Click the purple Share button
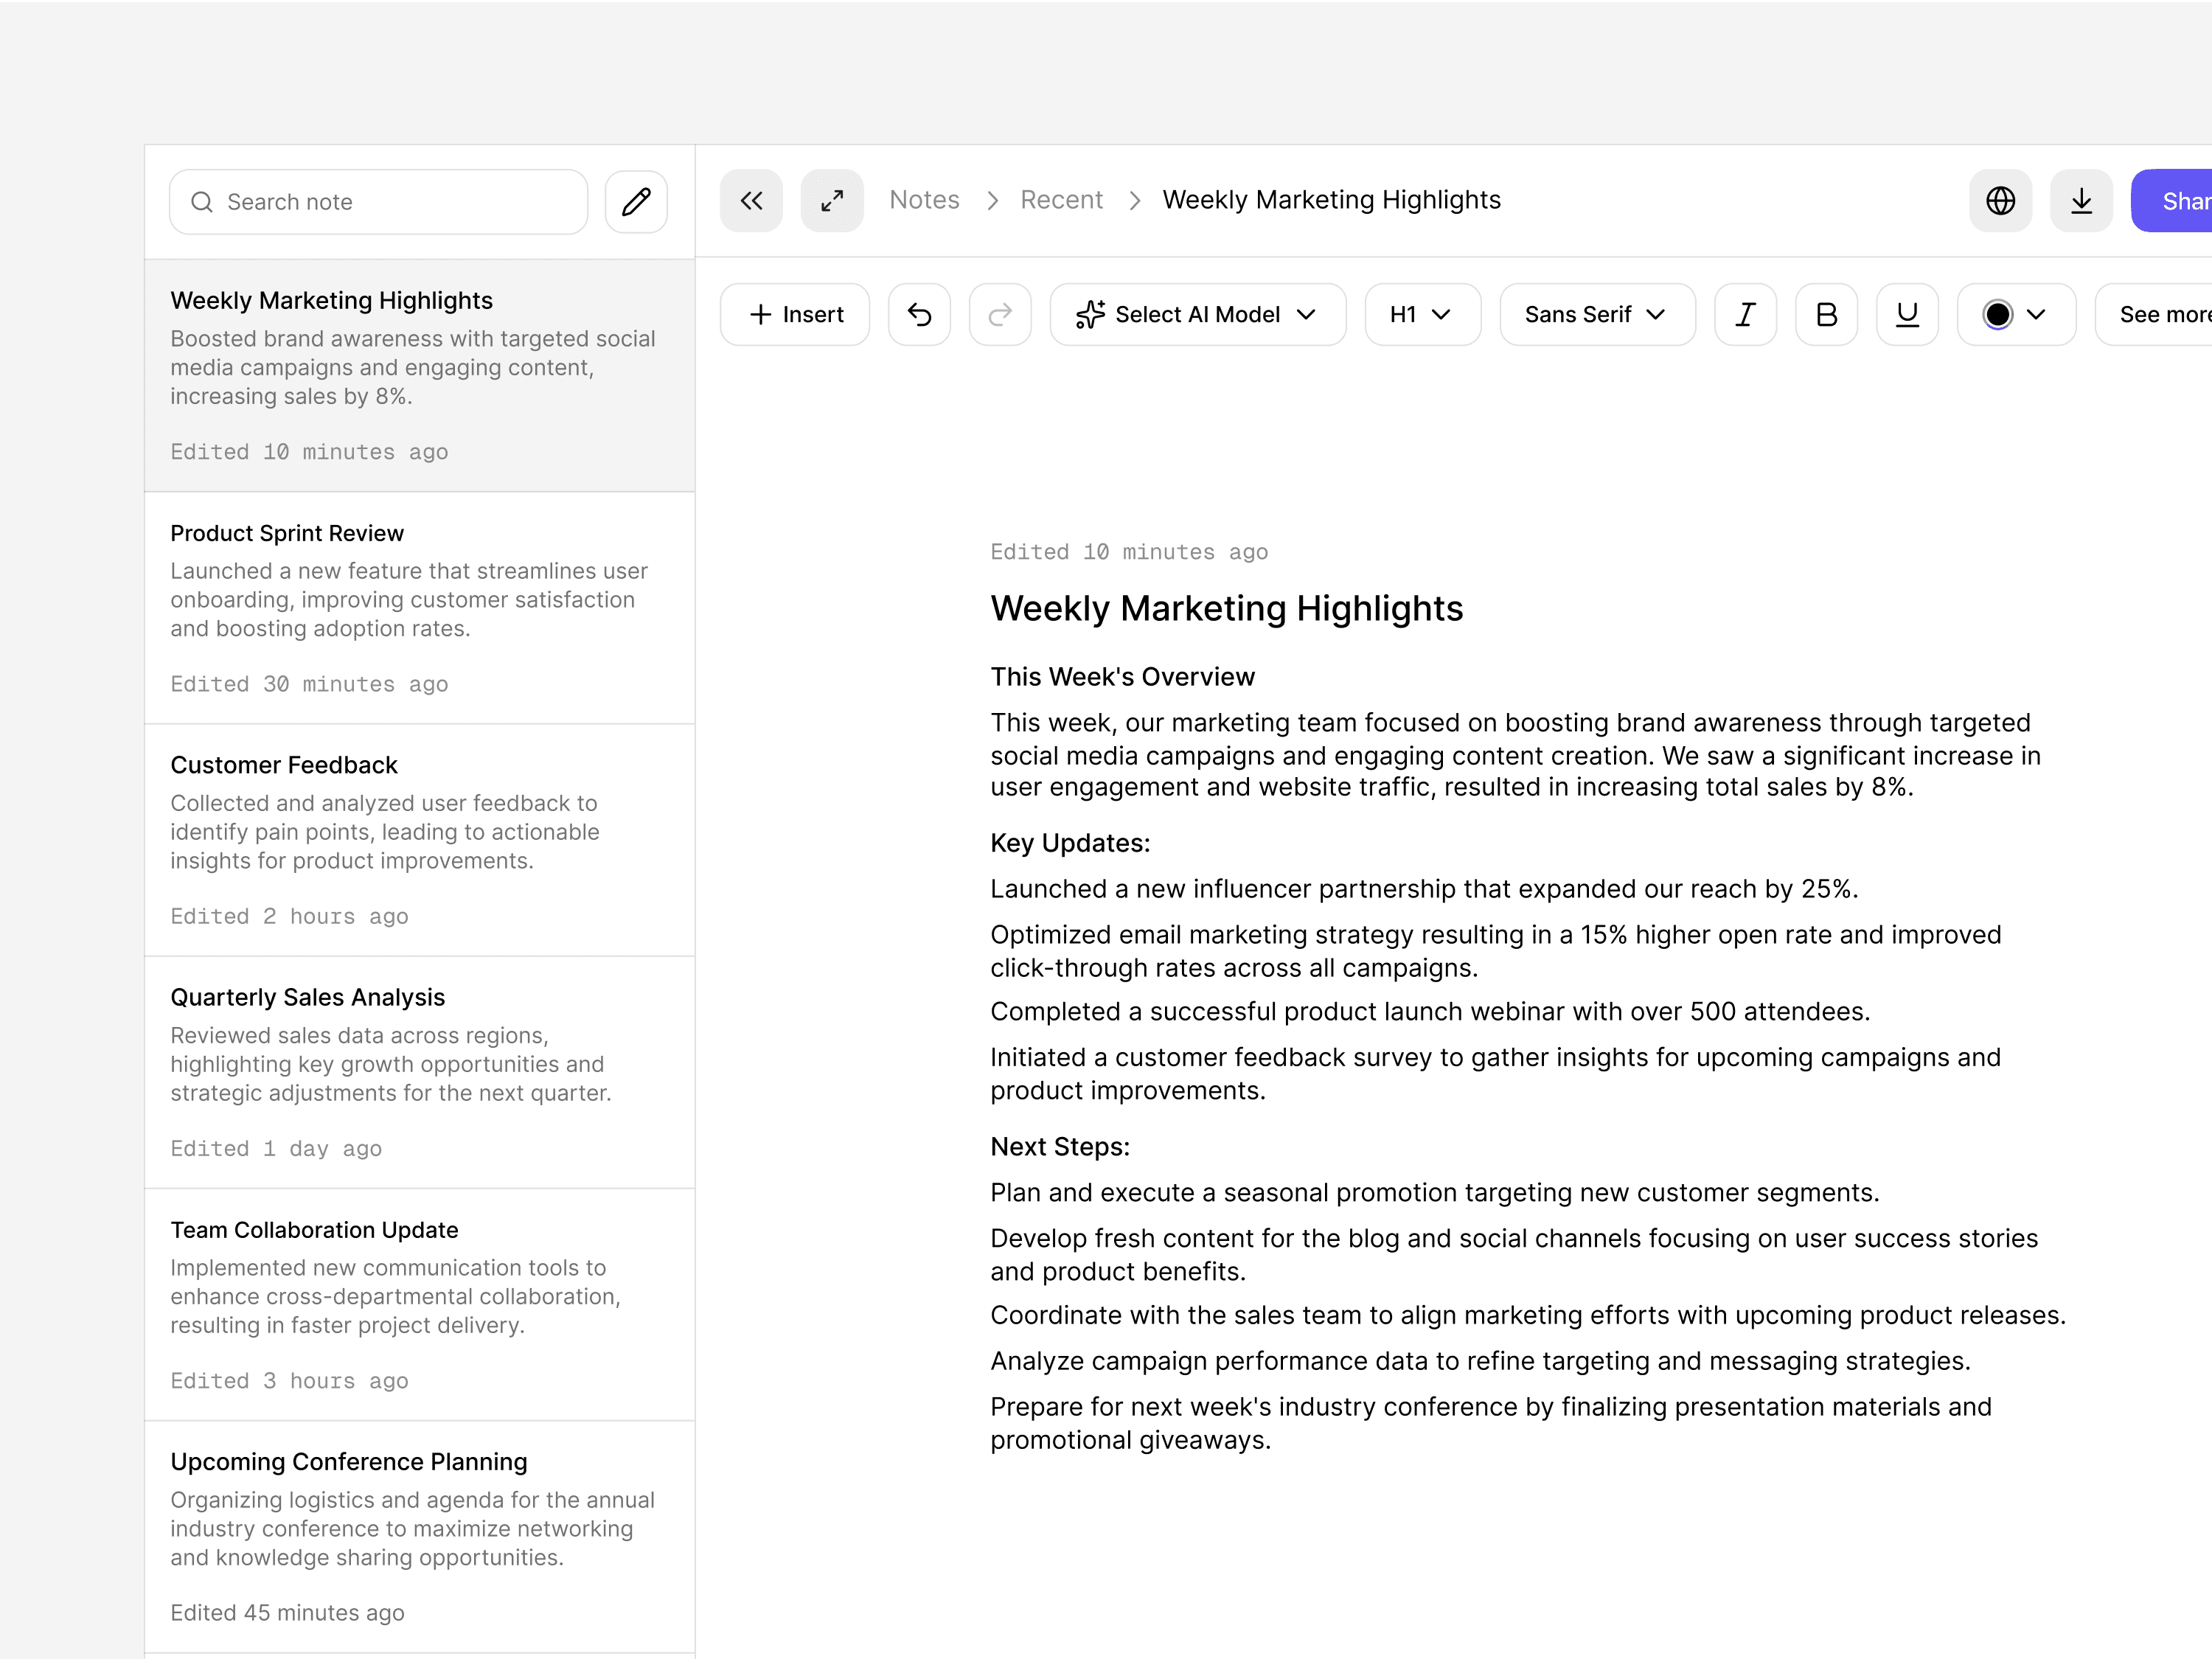2212x1659 pixels. (2172, 200)
